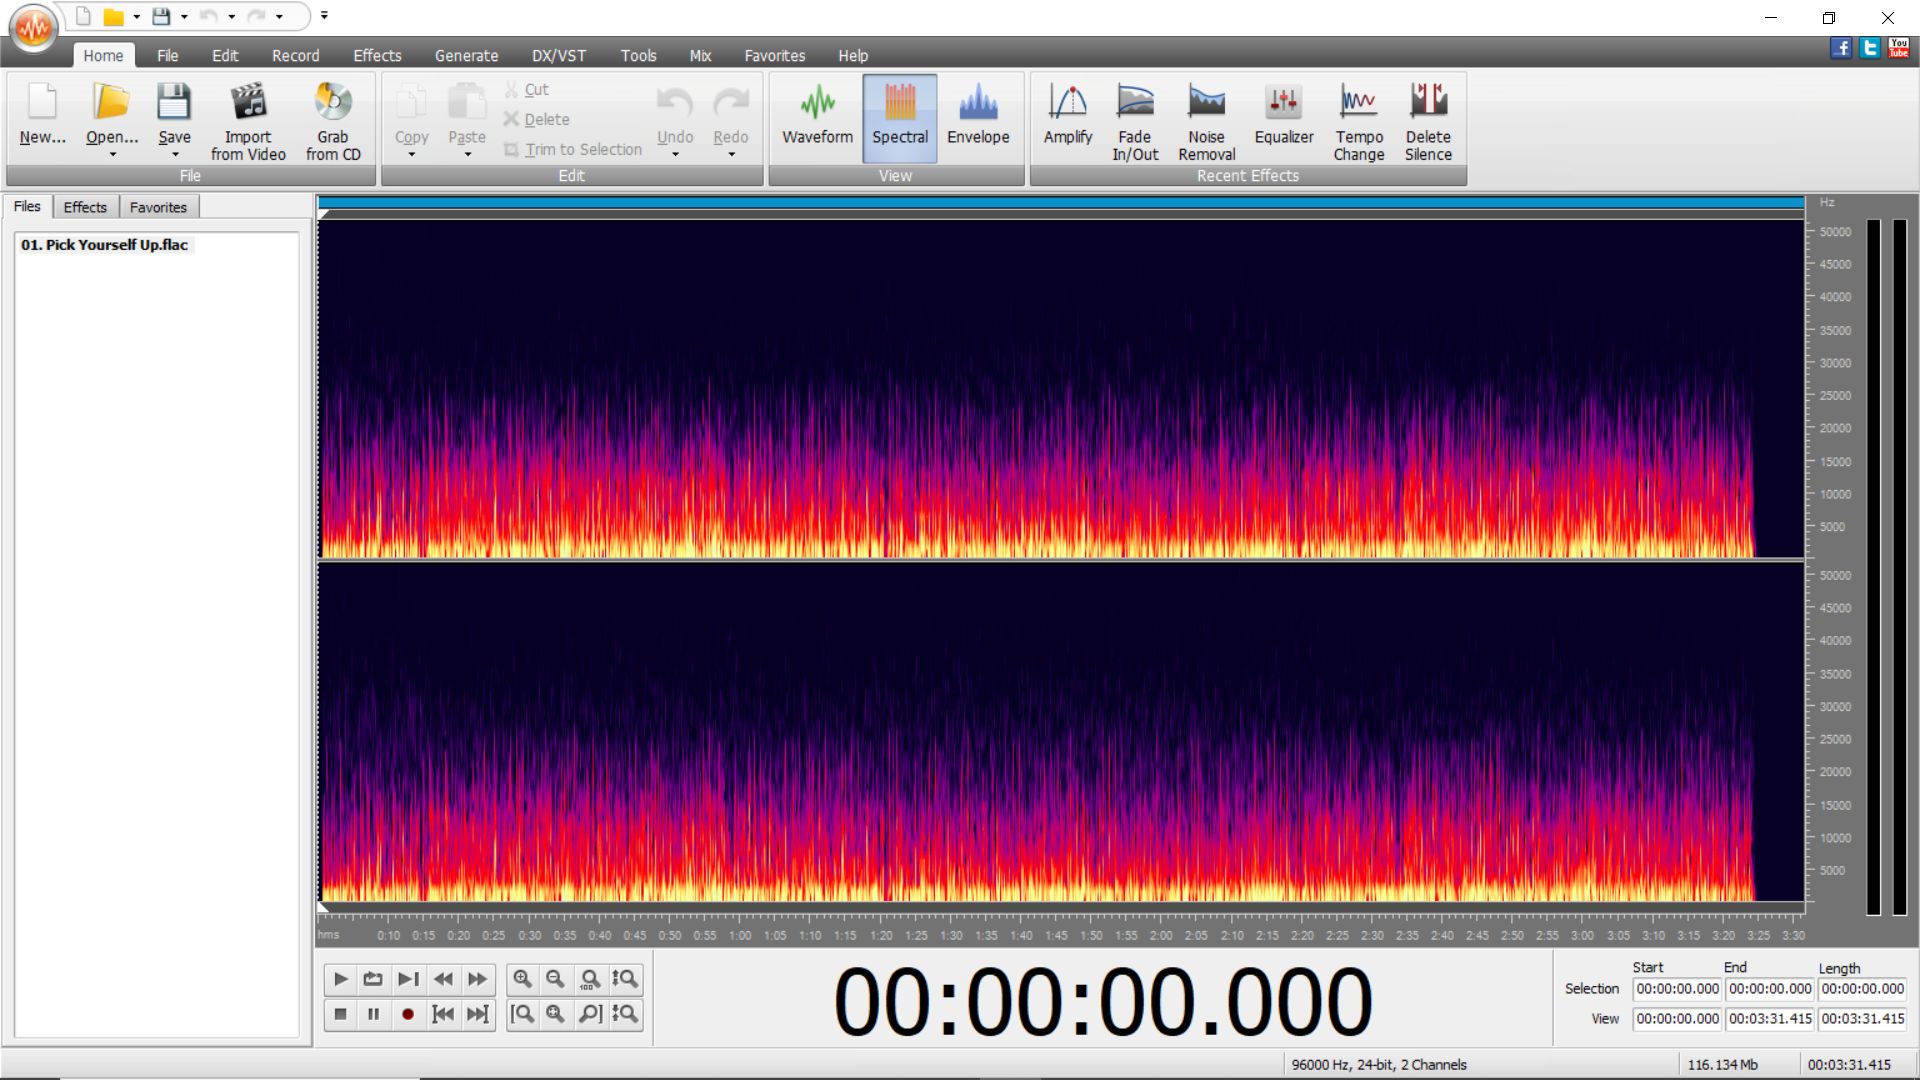Expand the Save button dropdown arrow

(x=175, y=155)
